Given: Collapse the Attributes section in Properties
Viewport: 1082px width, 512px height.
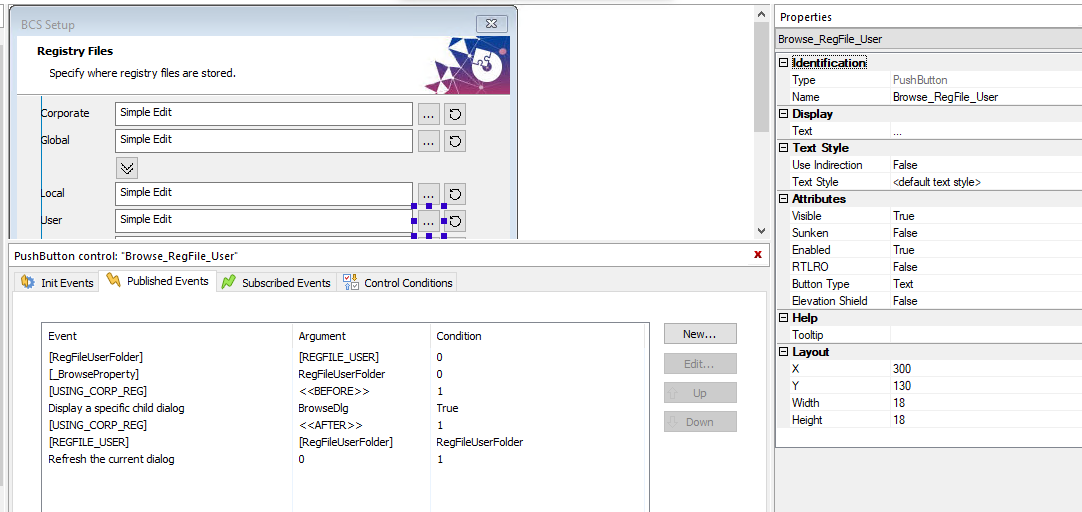Looking at the screenshot, I should point(784,199).
